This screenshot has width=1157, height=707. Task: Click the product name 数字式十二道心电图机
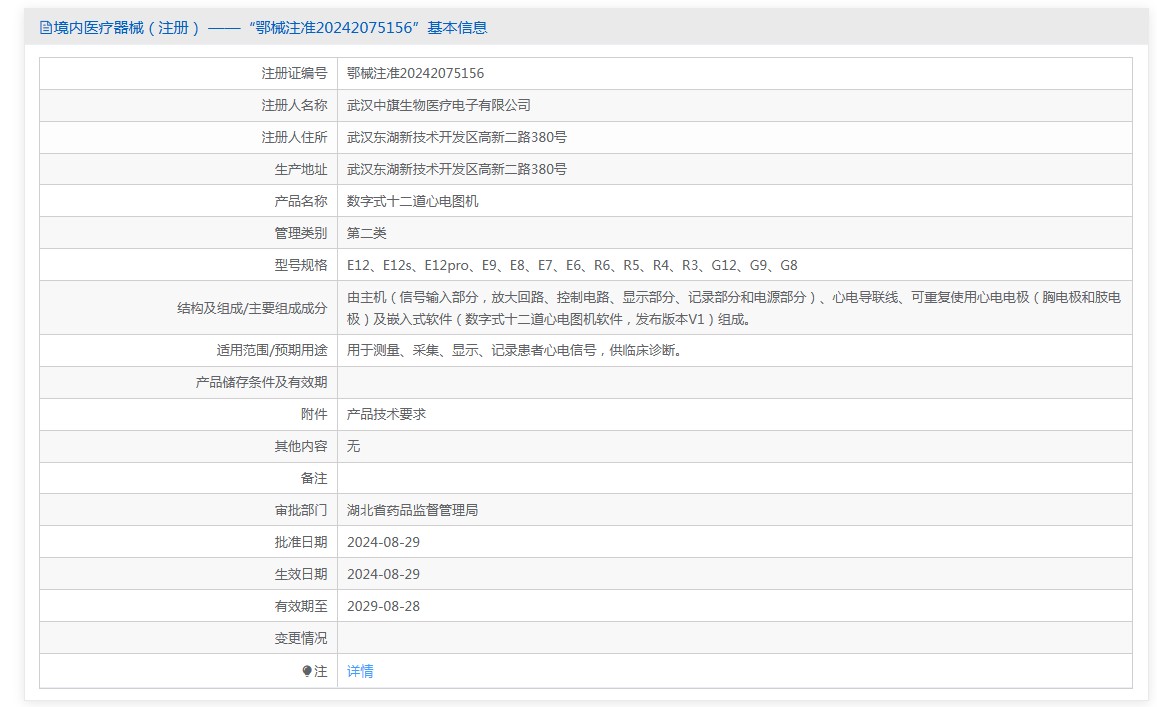414,201
